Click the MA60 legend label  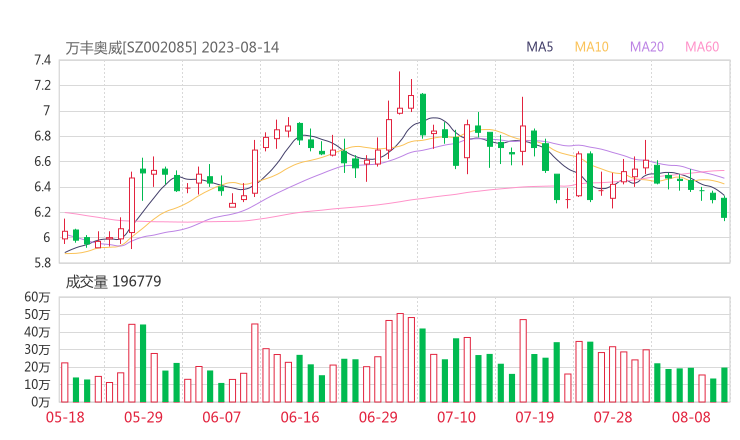(x=702, y=47)
